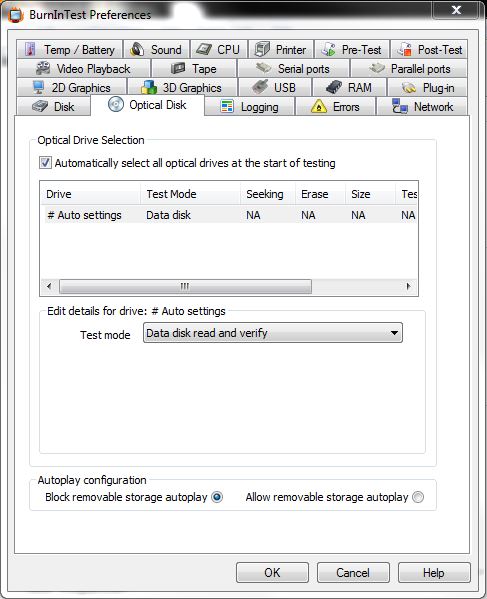This screenshot has width=487, height=599.
Task: Click the chip icon on CPU tab
Action: 204,49
